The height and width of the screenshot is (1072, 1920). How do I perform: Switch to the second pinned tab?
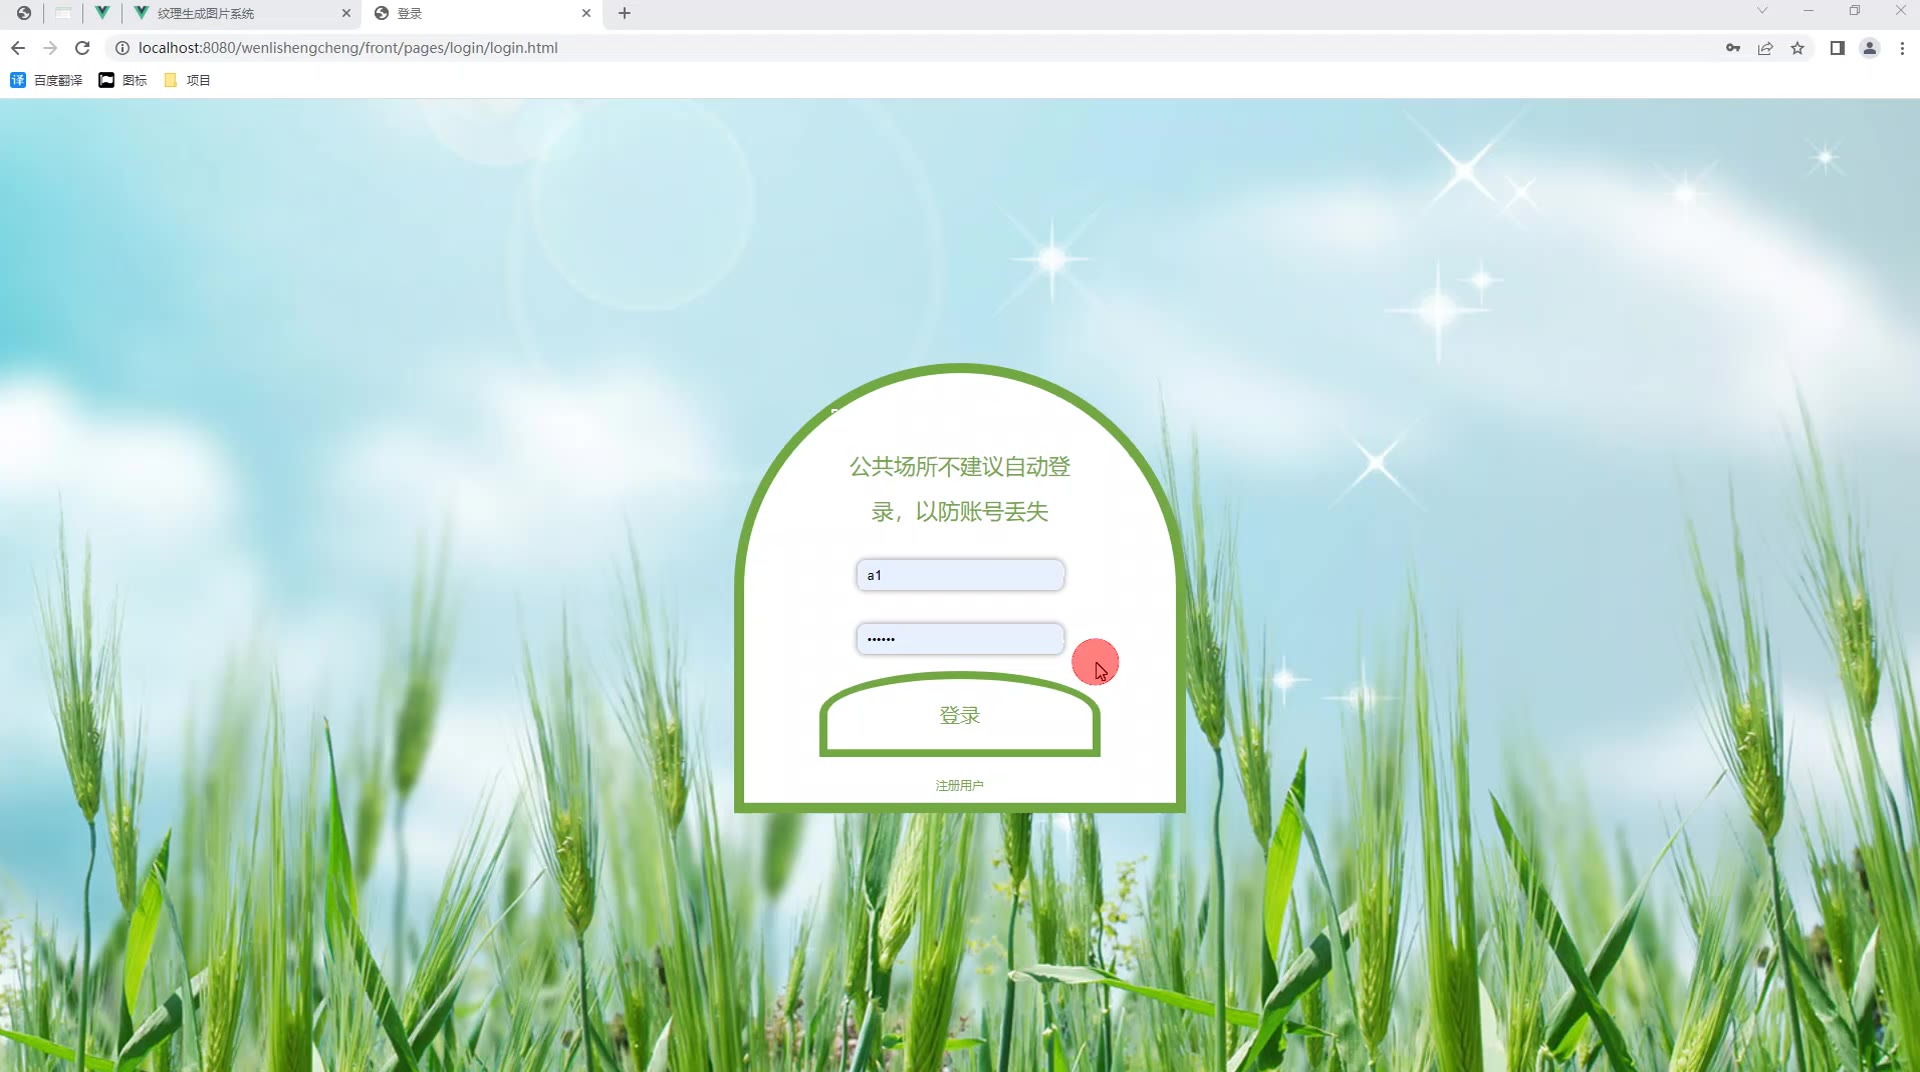(62, 13)
